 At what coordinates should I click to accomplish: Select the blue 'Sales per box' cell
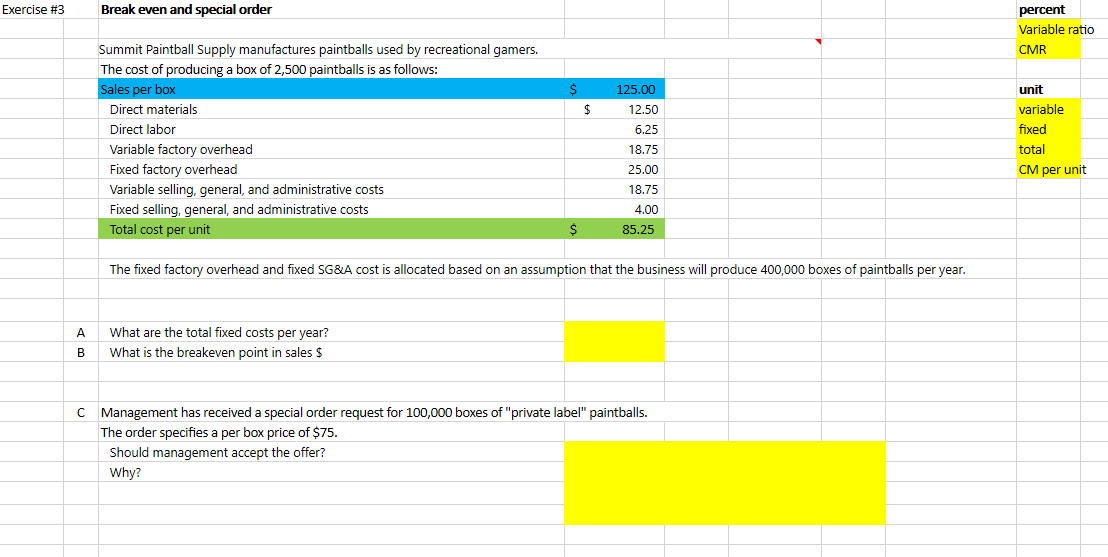(331, 90)
